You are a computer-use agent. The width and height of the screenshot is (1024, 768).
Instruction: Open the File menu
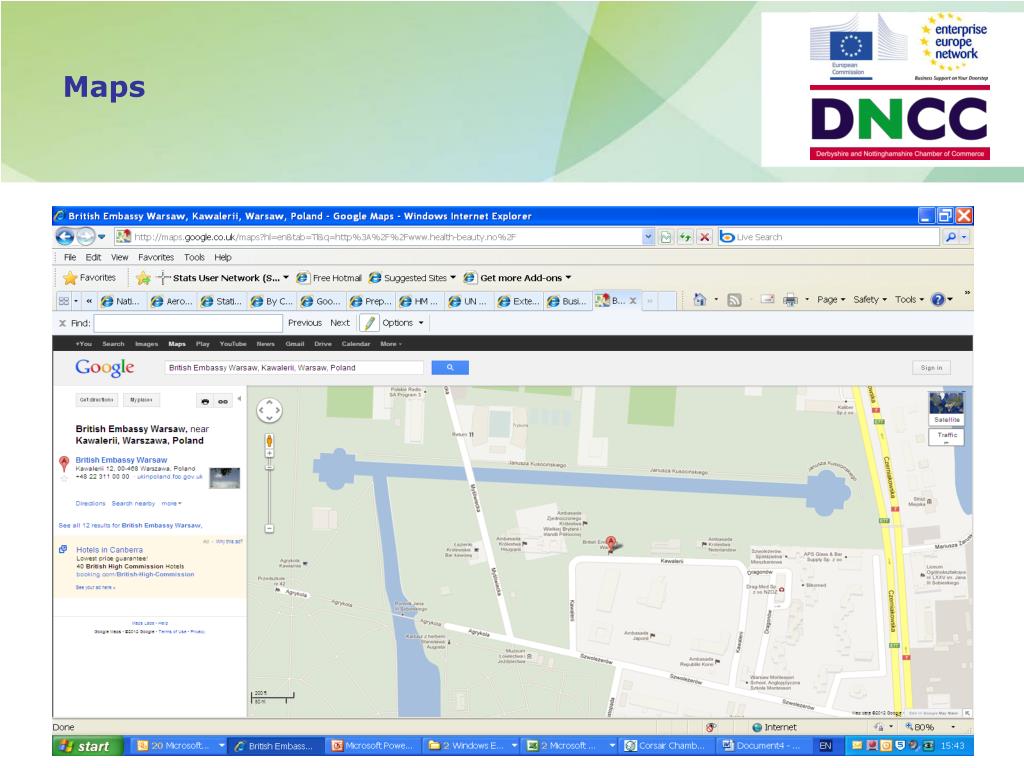(70, 257)
